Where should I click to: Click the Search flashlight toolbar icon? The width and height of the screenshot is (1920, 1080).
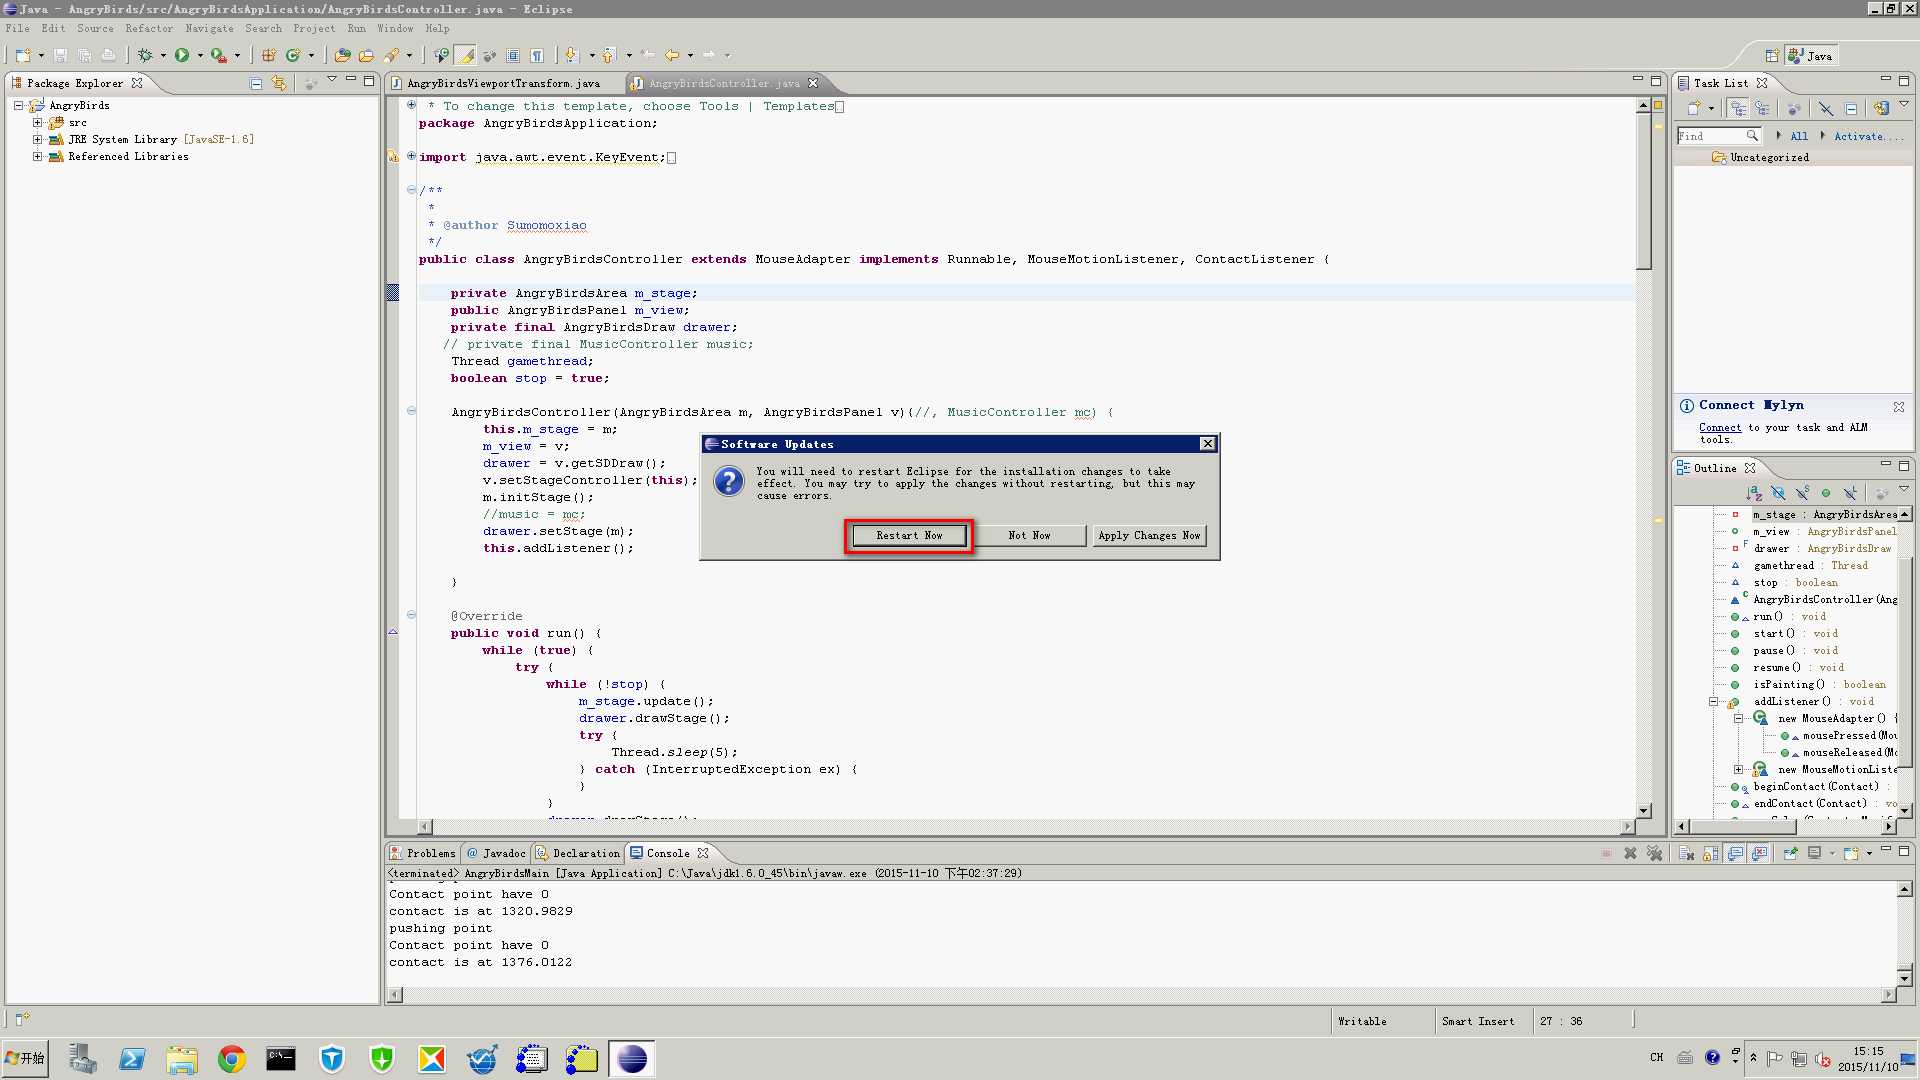pyautogui.click(x=391, y=55)
